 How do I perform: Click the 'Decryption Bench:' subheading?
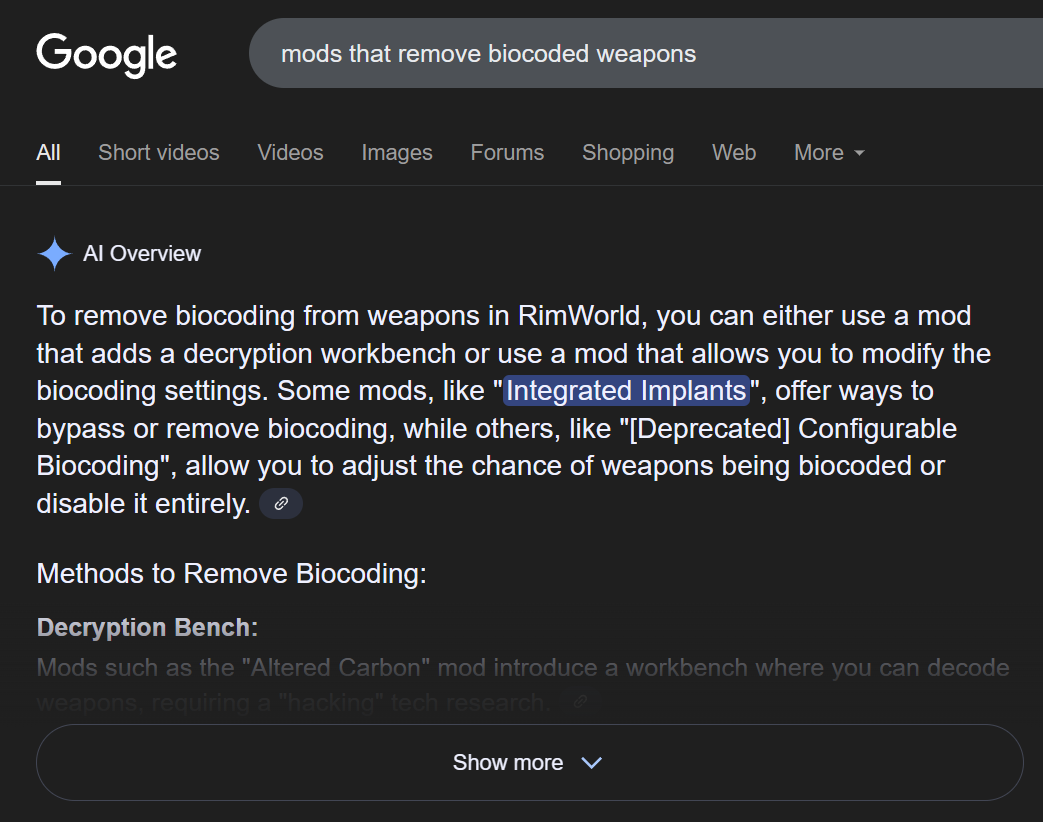(147, 627)
